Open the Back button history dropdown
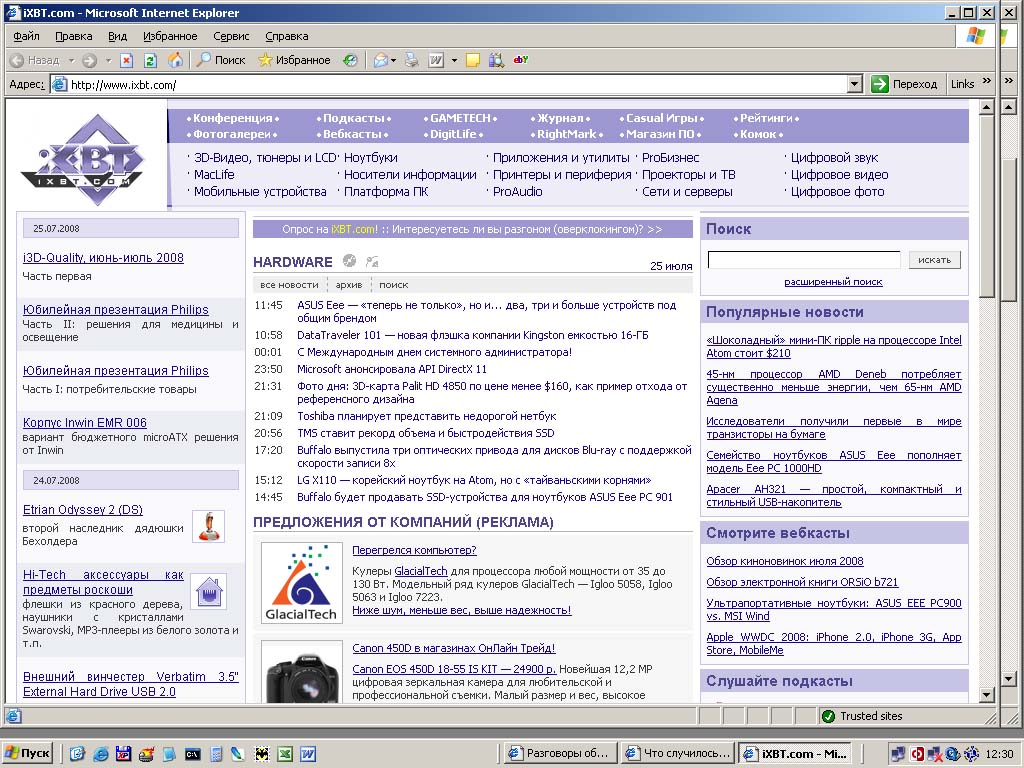Image resolution: width=1024 pixels, height=768 pixels. coord(71,60)
